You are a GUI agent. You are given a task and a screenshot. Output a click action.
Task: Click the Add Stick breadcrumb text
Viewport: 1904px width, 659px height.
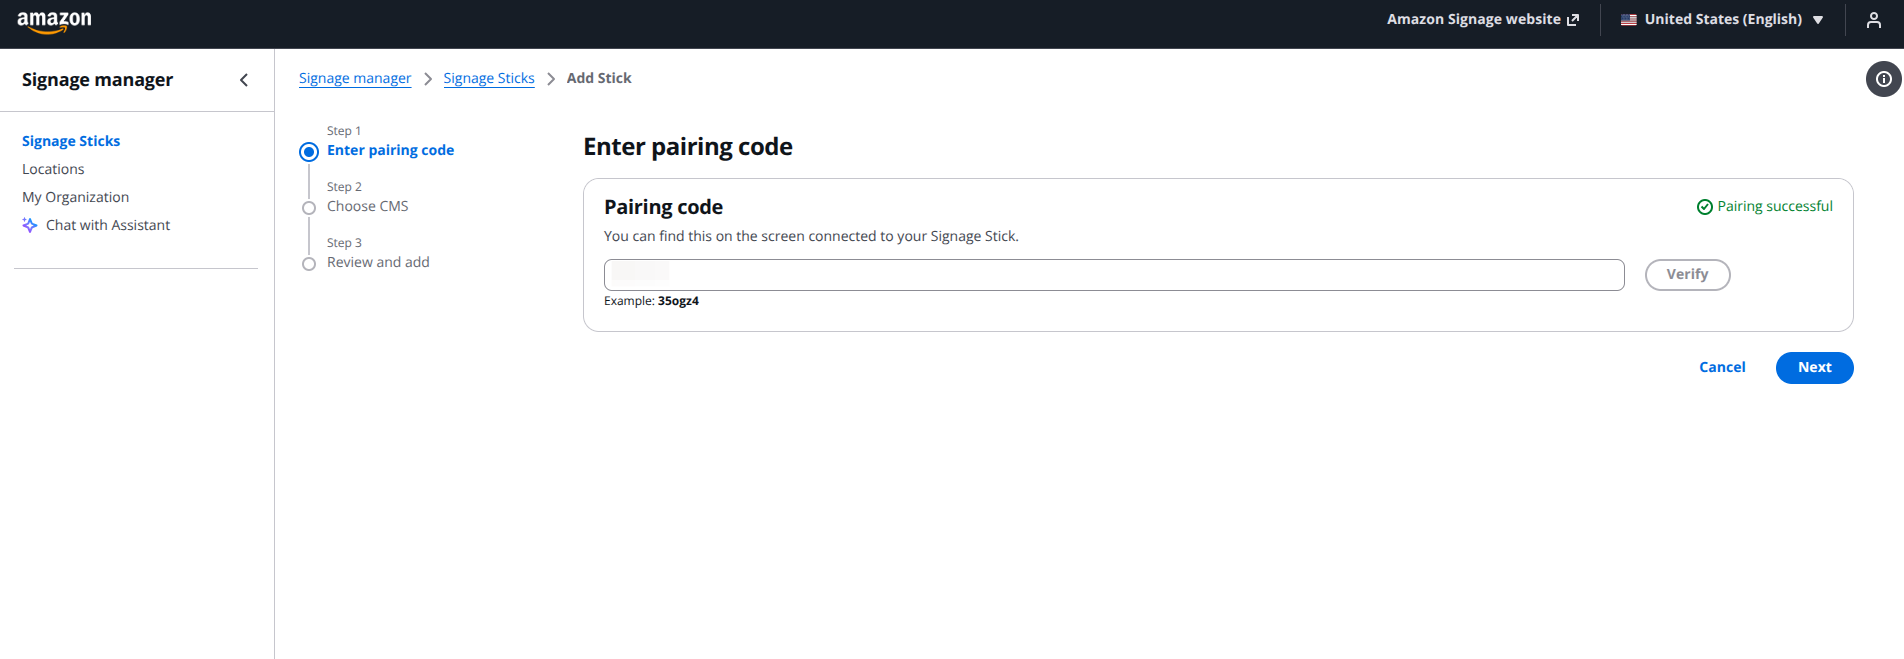tap(599, 78)
